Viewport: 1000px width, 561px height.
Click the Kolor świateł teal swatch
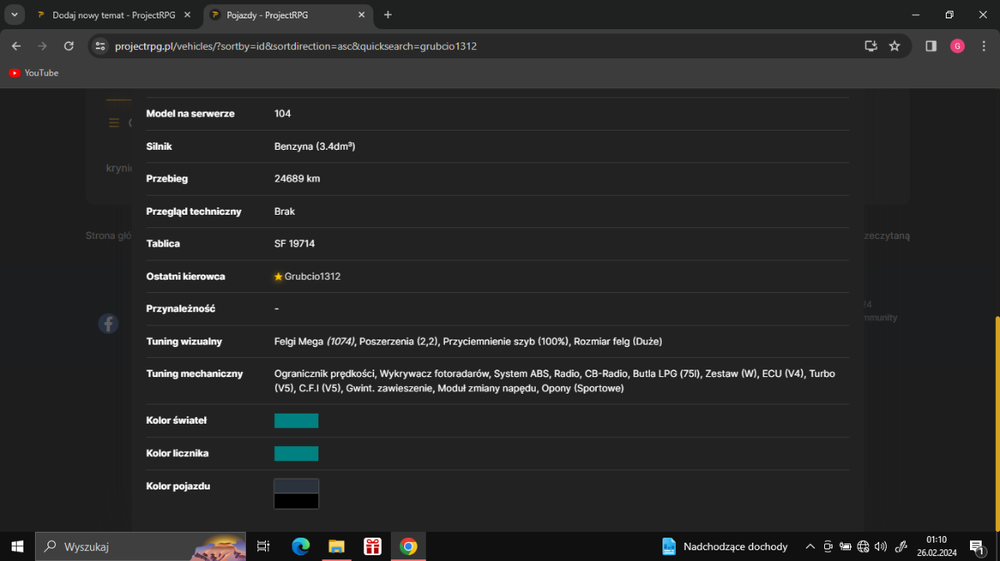click(296, 421)
